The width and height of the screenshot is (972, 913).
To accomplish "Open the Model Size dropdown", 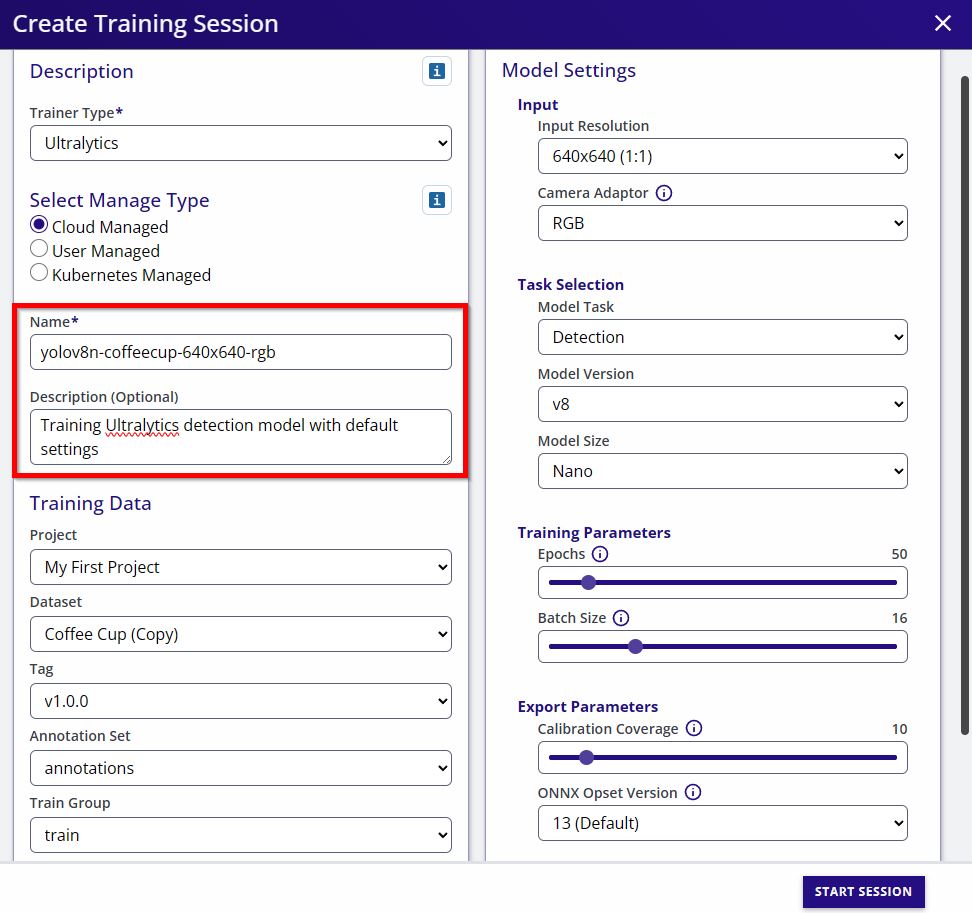I will (722, 471).
